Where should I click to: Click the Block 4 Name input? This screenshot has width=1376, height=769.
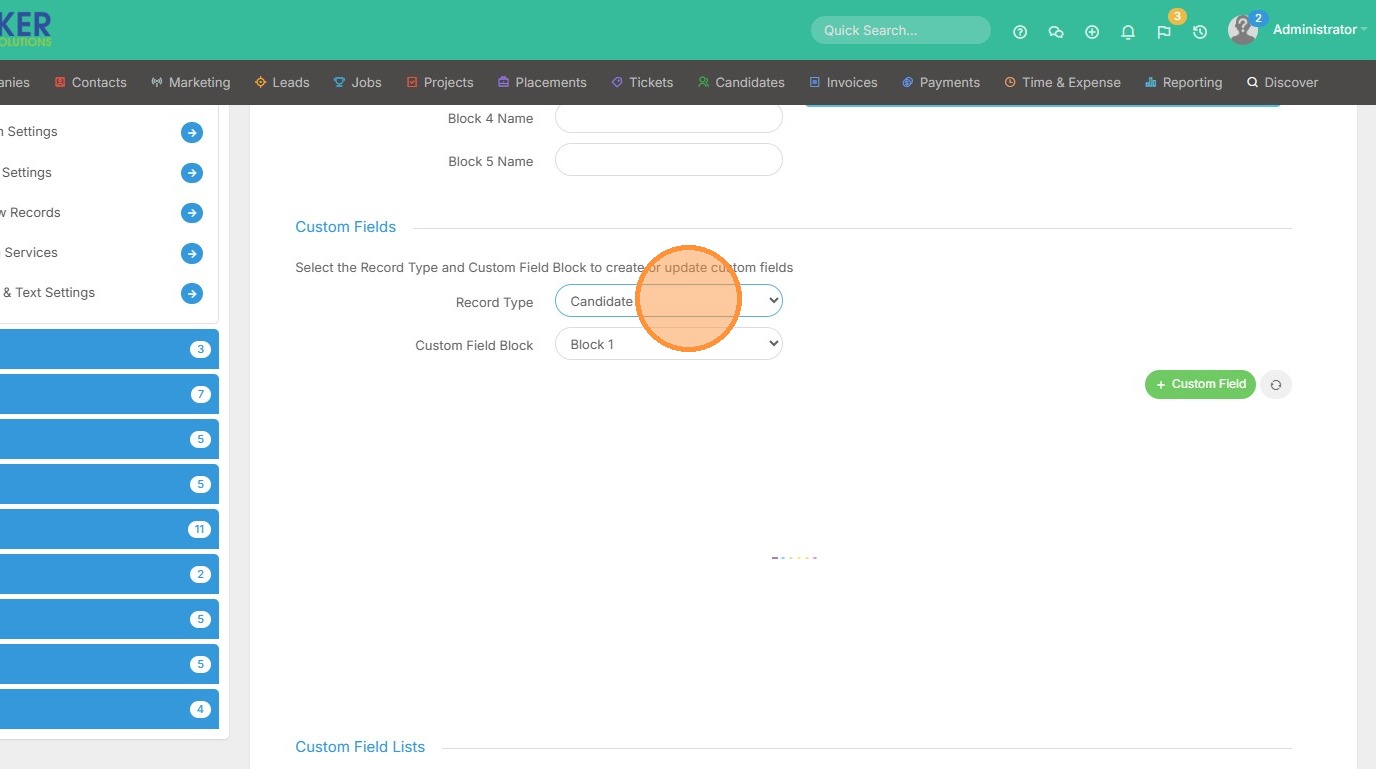(669, 118)
